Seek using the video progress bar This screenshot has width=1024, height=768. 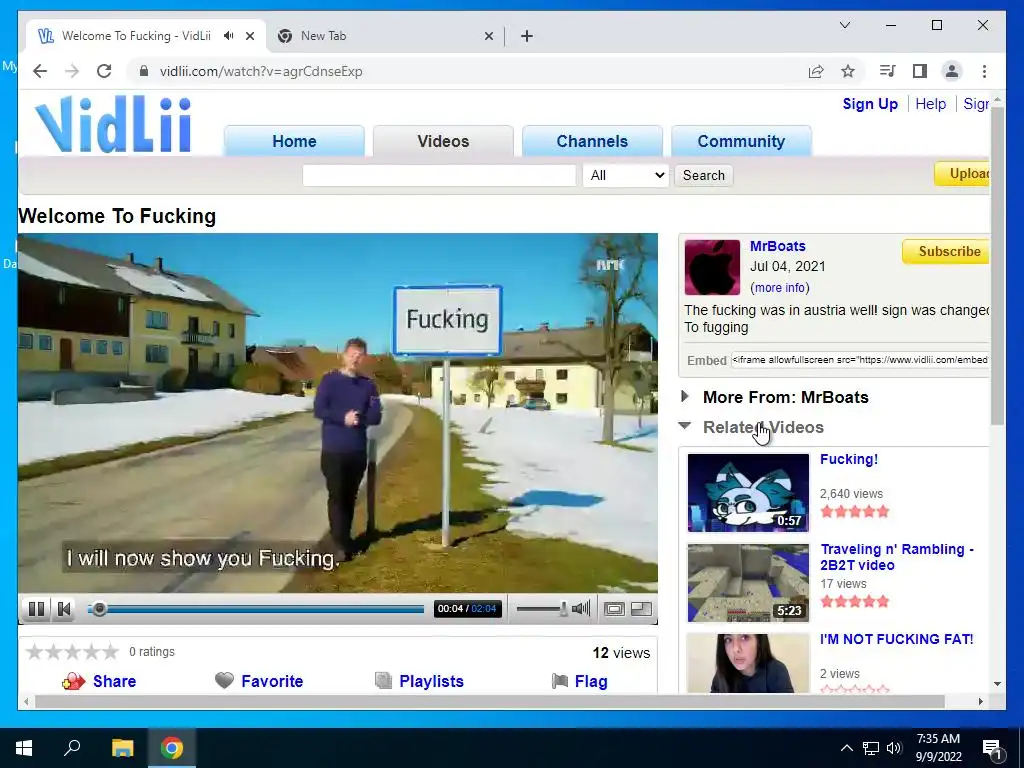[x=256, y=609]
